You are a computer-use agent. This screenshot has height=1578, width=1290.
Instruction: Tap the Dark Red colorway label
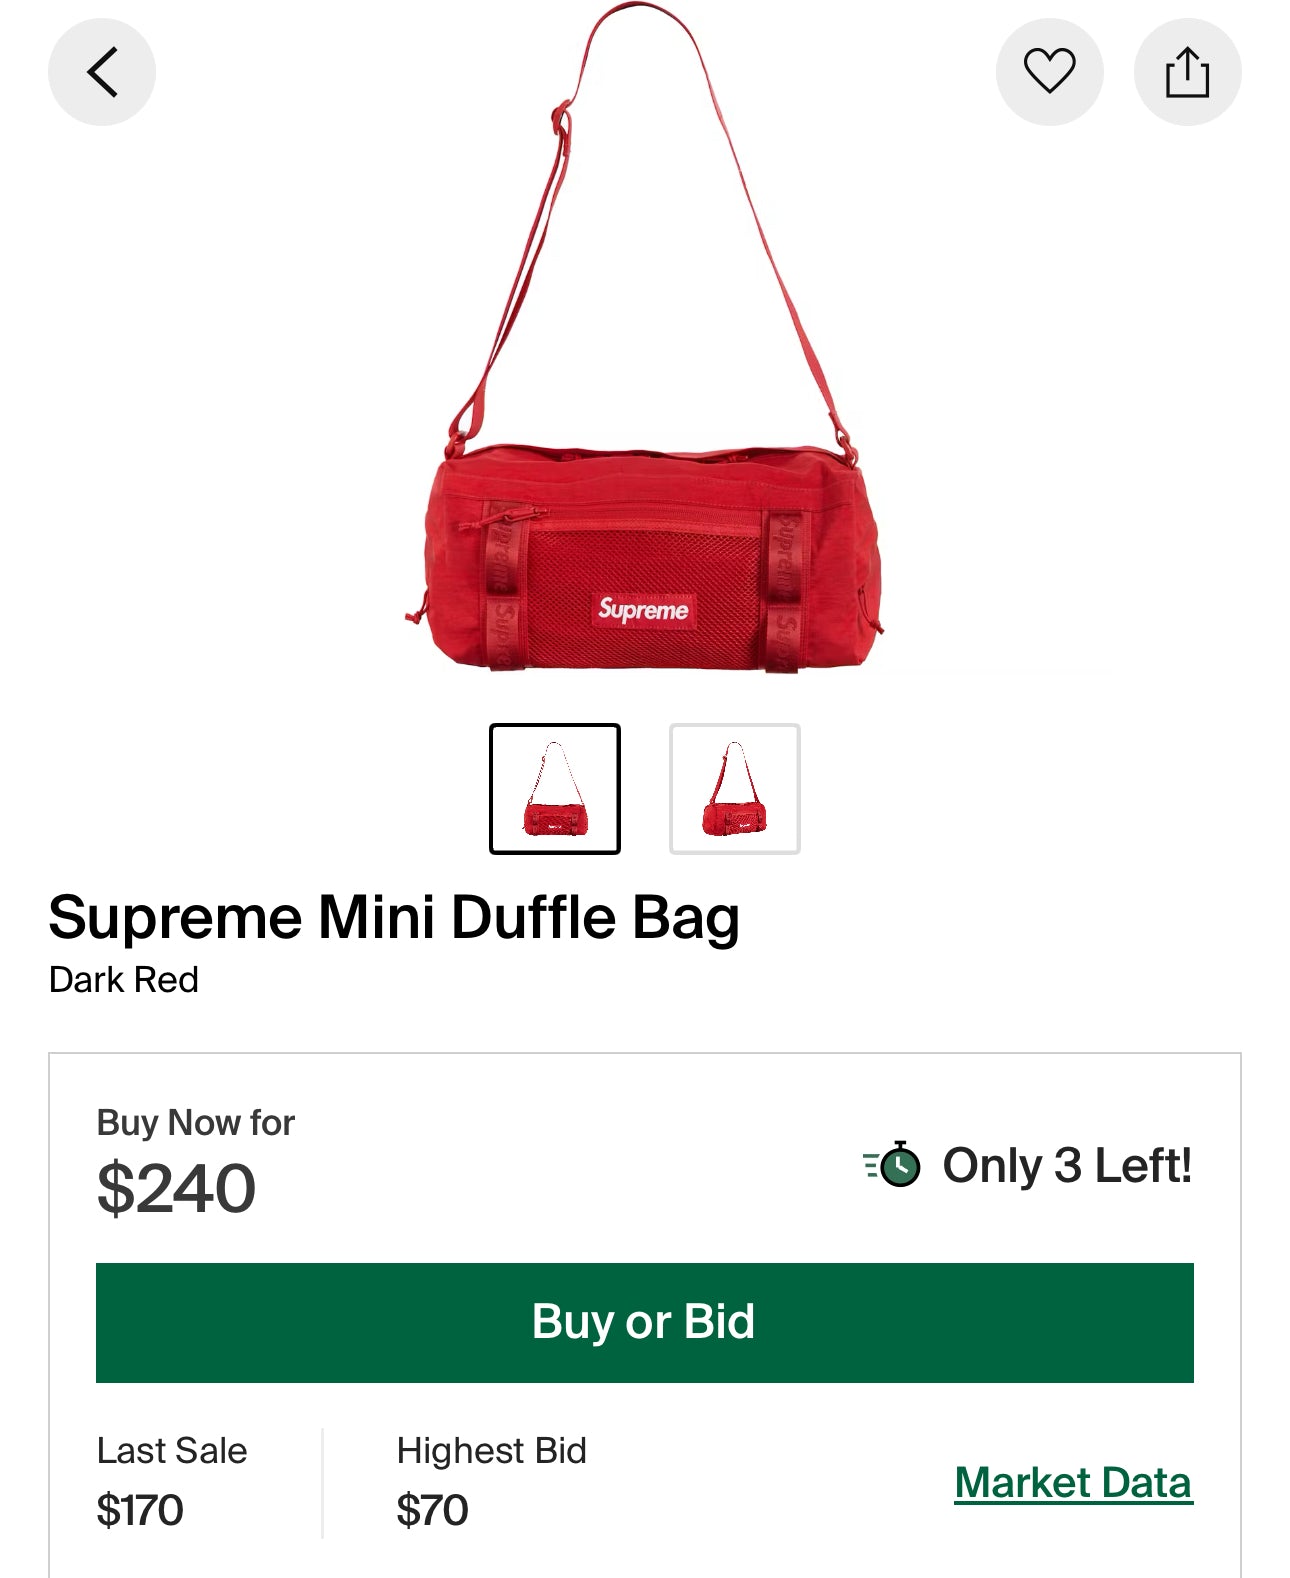124,980
